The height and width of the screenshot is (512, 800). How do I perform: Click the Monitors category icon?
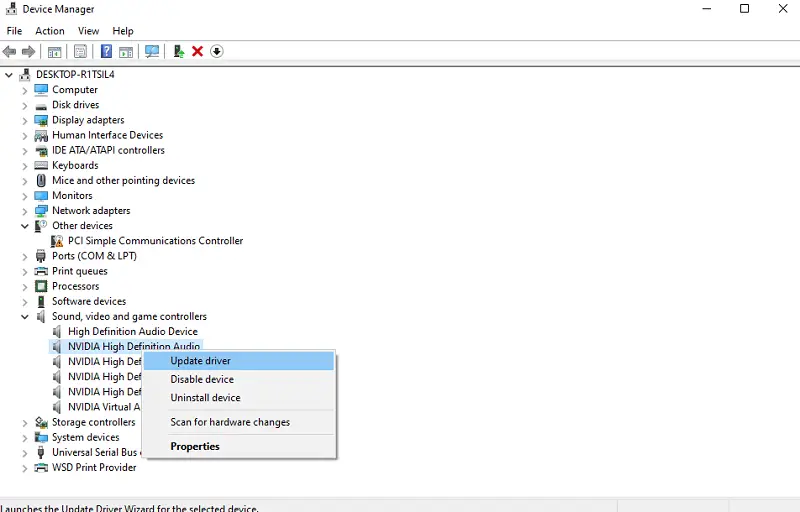pyautogui.click(x=41, y=196)
